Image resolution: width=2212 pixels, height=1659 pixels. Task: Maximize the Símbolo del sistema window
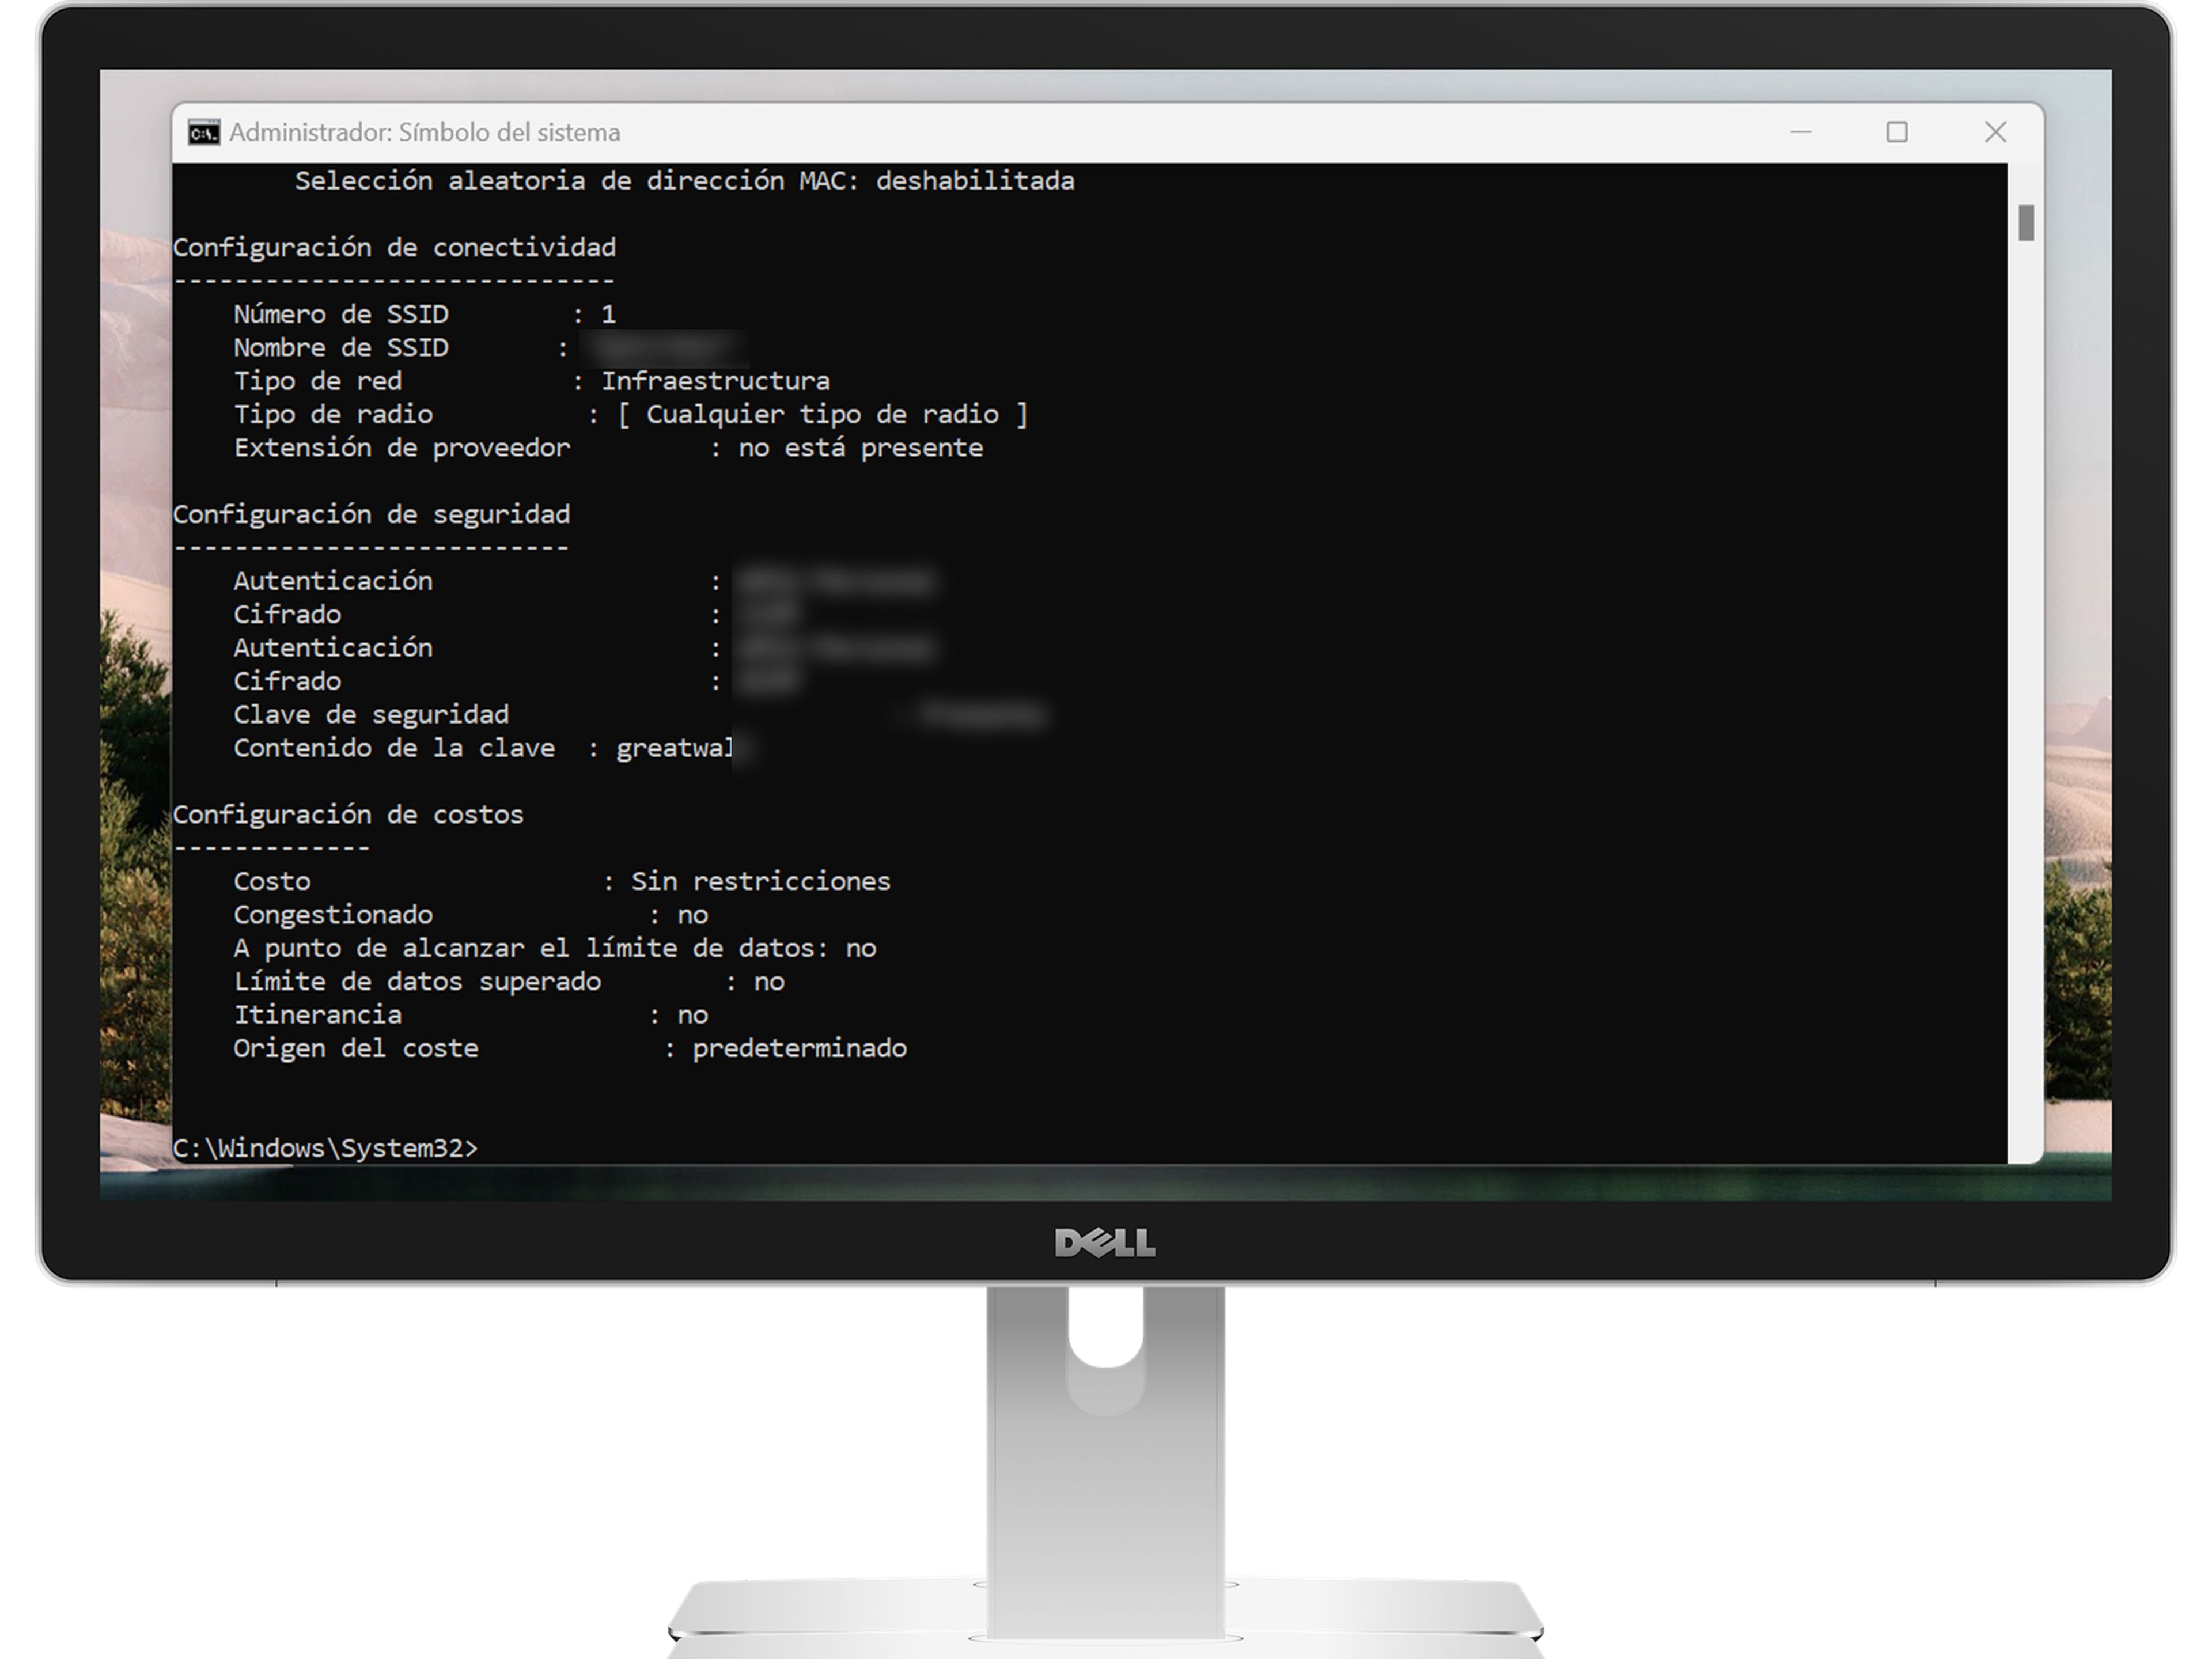coord(1897,132)
